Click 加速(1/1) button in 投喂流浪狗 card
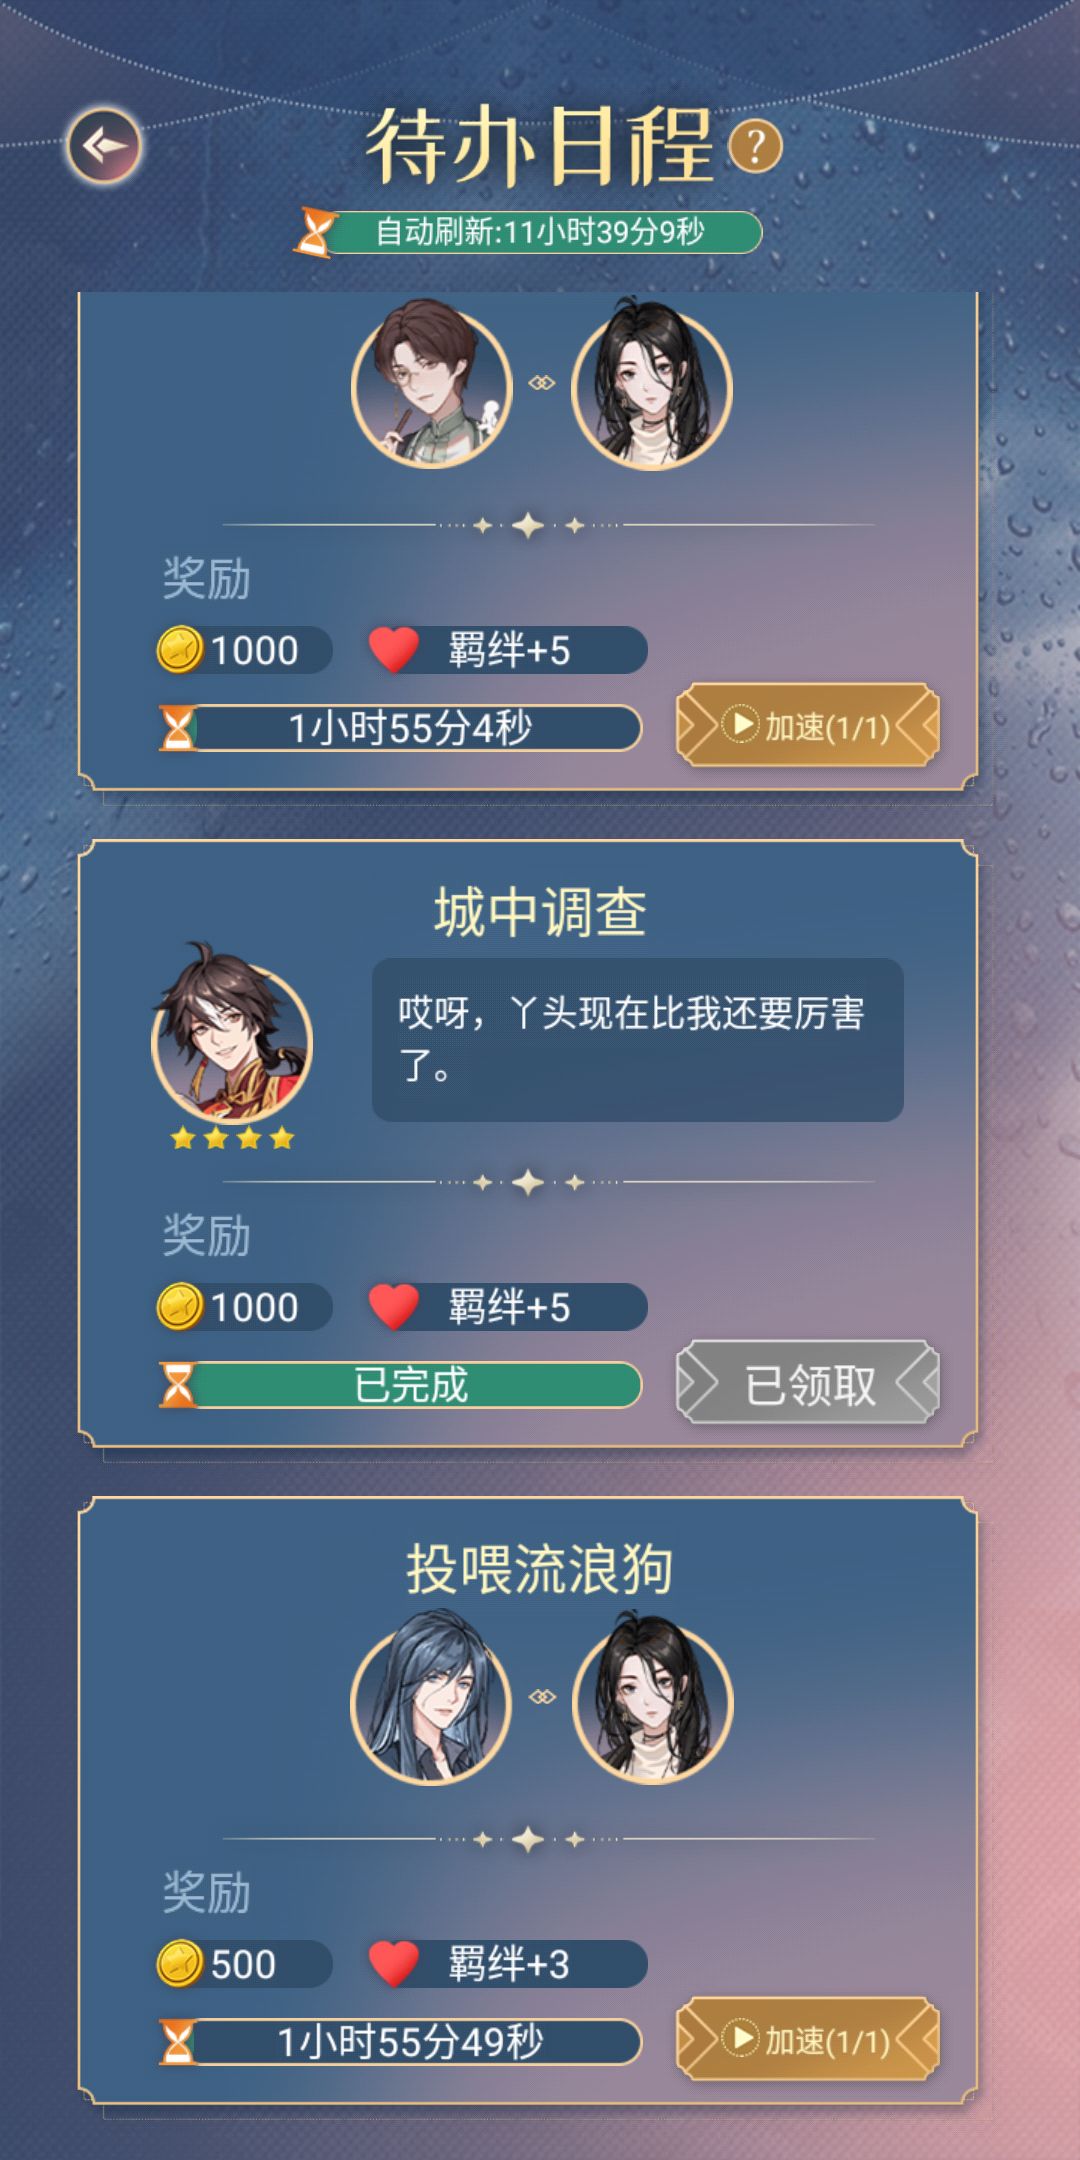1080x2160 pixels. click(808, 2040)
